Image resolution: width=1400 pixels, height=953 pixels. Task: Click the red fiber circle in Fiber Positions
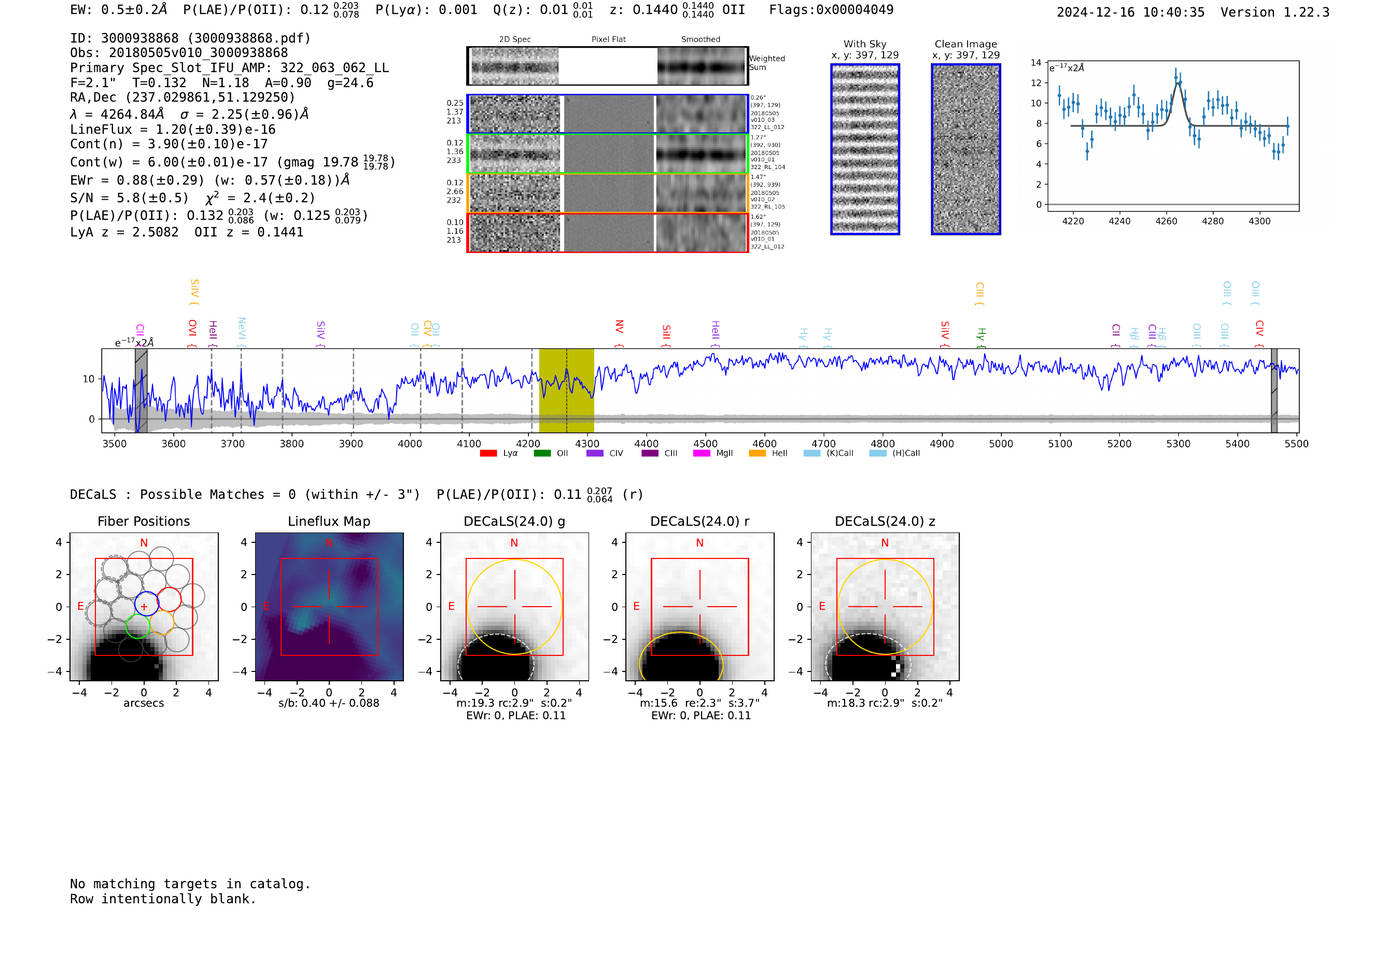pos(169,599)
